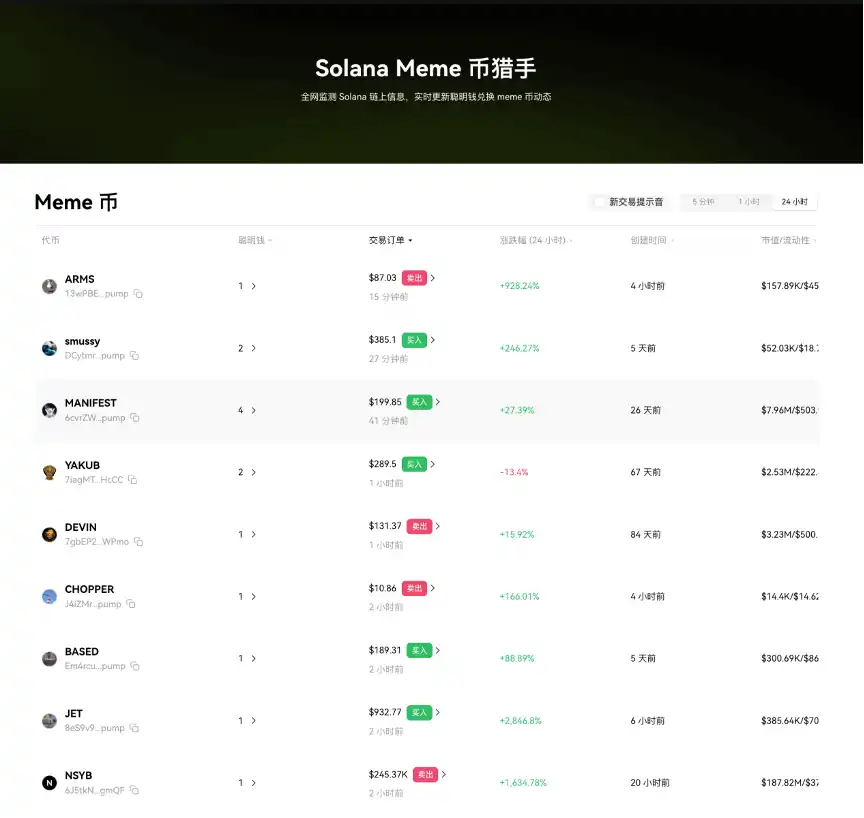
Task: Click the MANIFEST token avatar
Action: point(49,410)
